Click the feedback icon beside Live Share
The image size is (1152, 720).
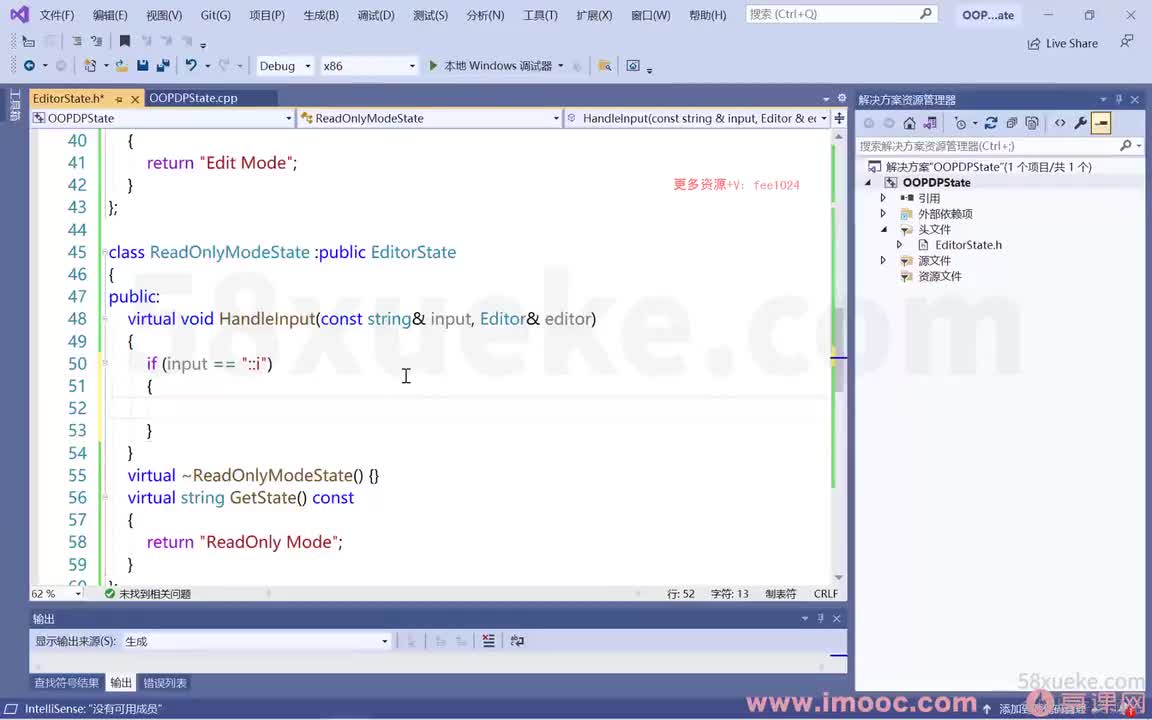[x=1126, y=42]
